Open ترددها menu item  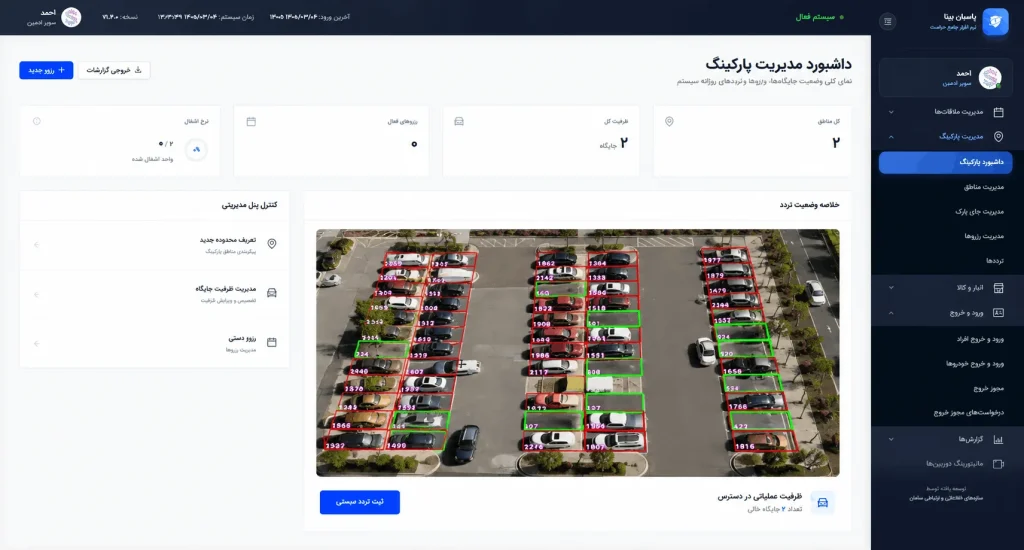[995, 261]
